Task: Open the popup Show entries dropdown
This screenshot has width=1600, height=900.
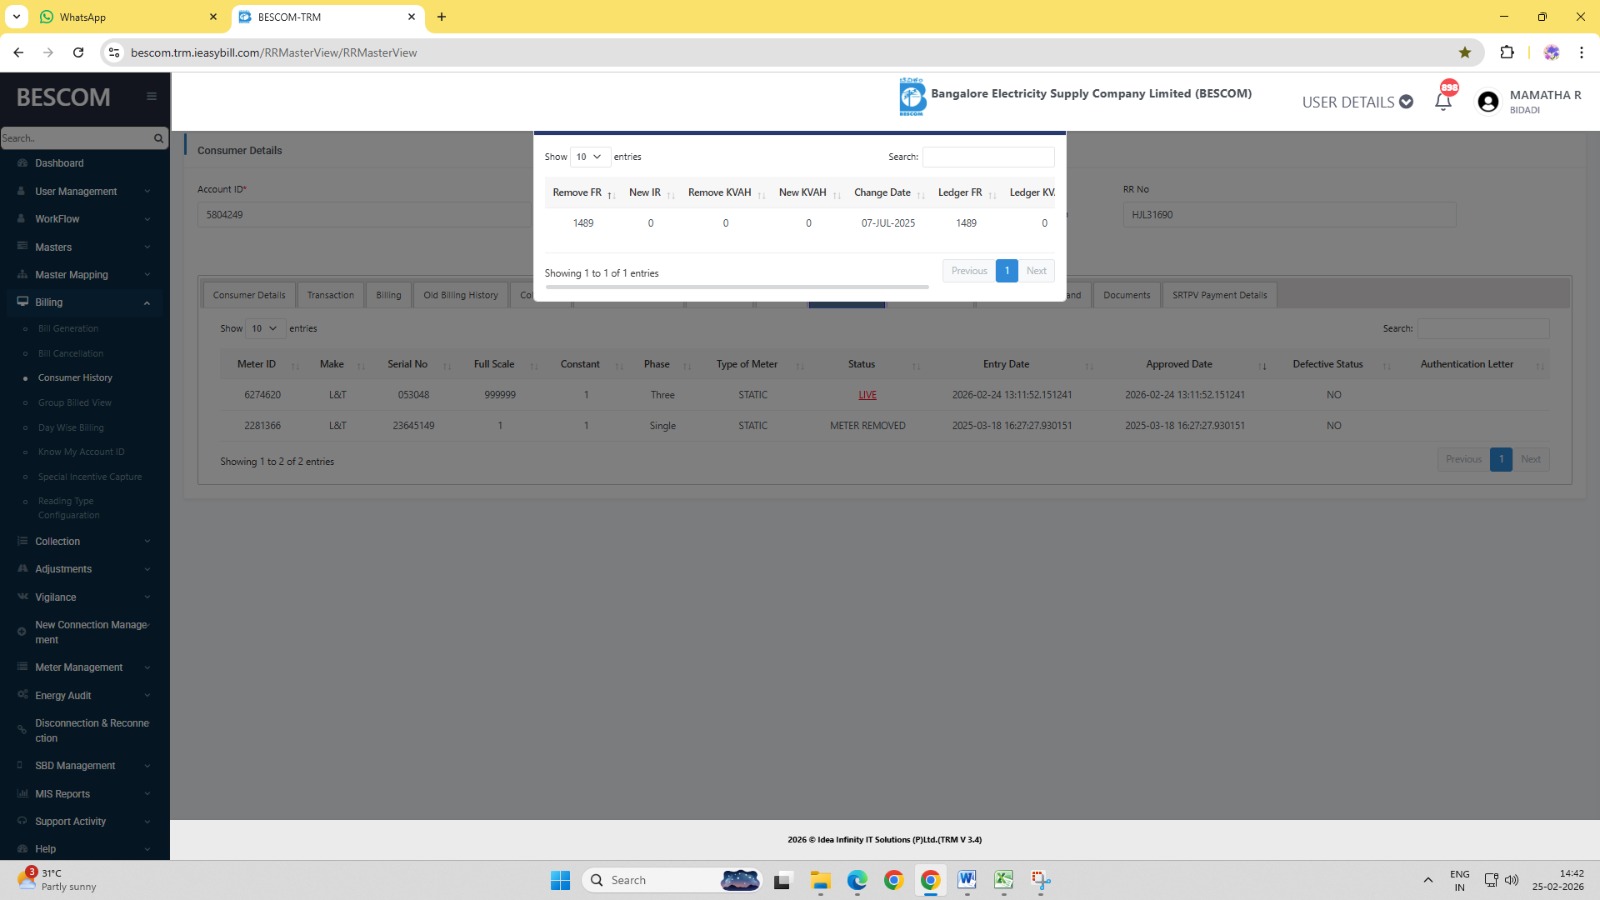Action: tap(589, 157)
